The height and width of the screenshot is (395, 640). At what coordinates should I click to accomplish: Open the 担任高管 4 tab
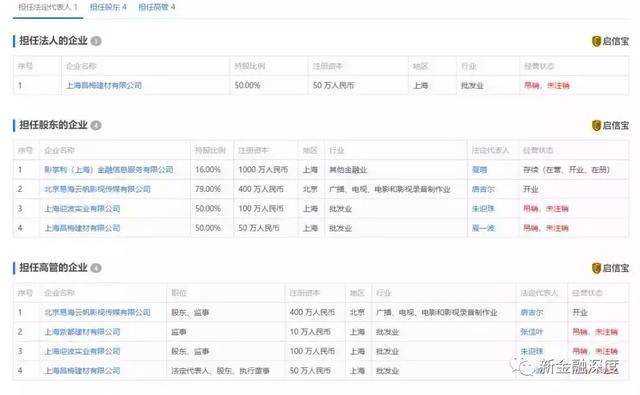(x=157, y=7)
